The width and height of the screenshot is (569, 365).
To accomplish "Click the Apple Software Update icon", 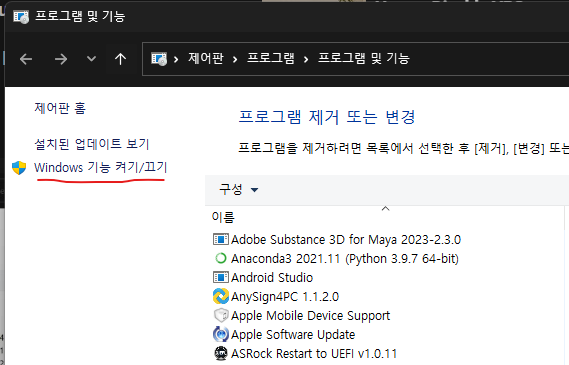I will click(221, 334).
